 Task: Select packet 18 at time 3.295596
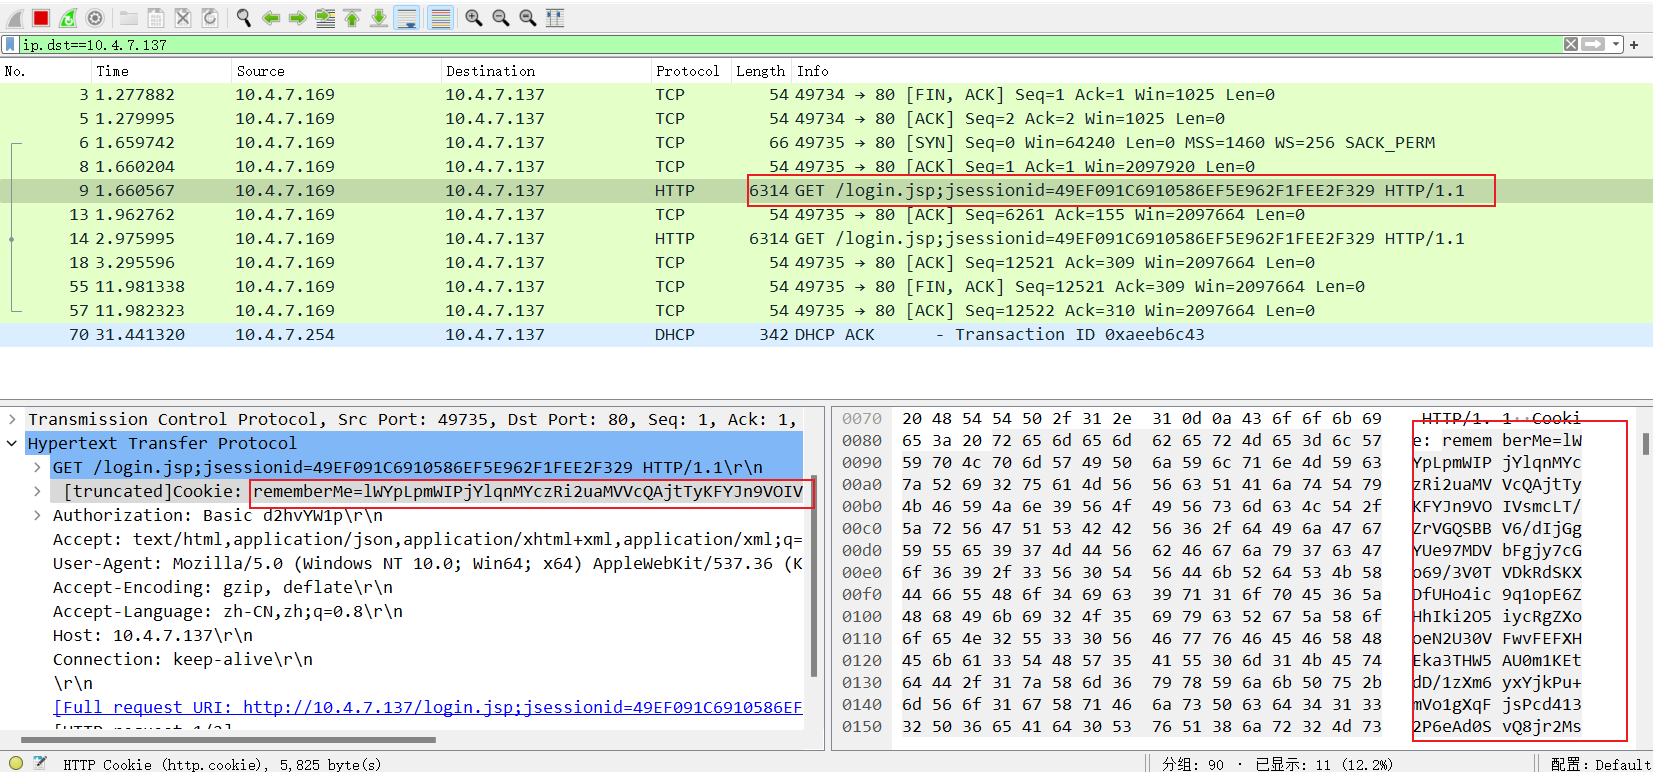(826, 263)
